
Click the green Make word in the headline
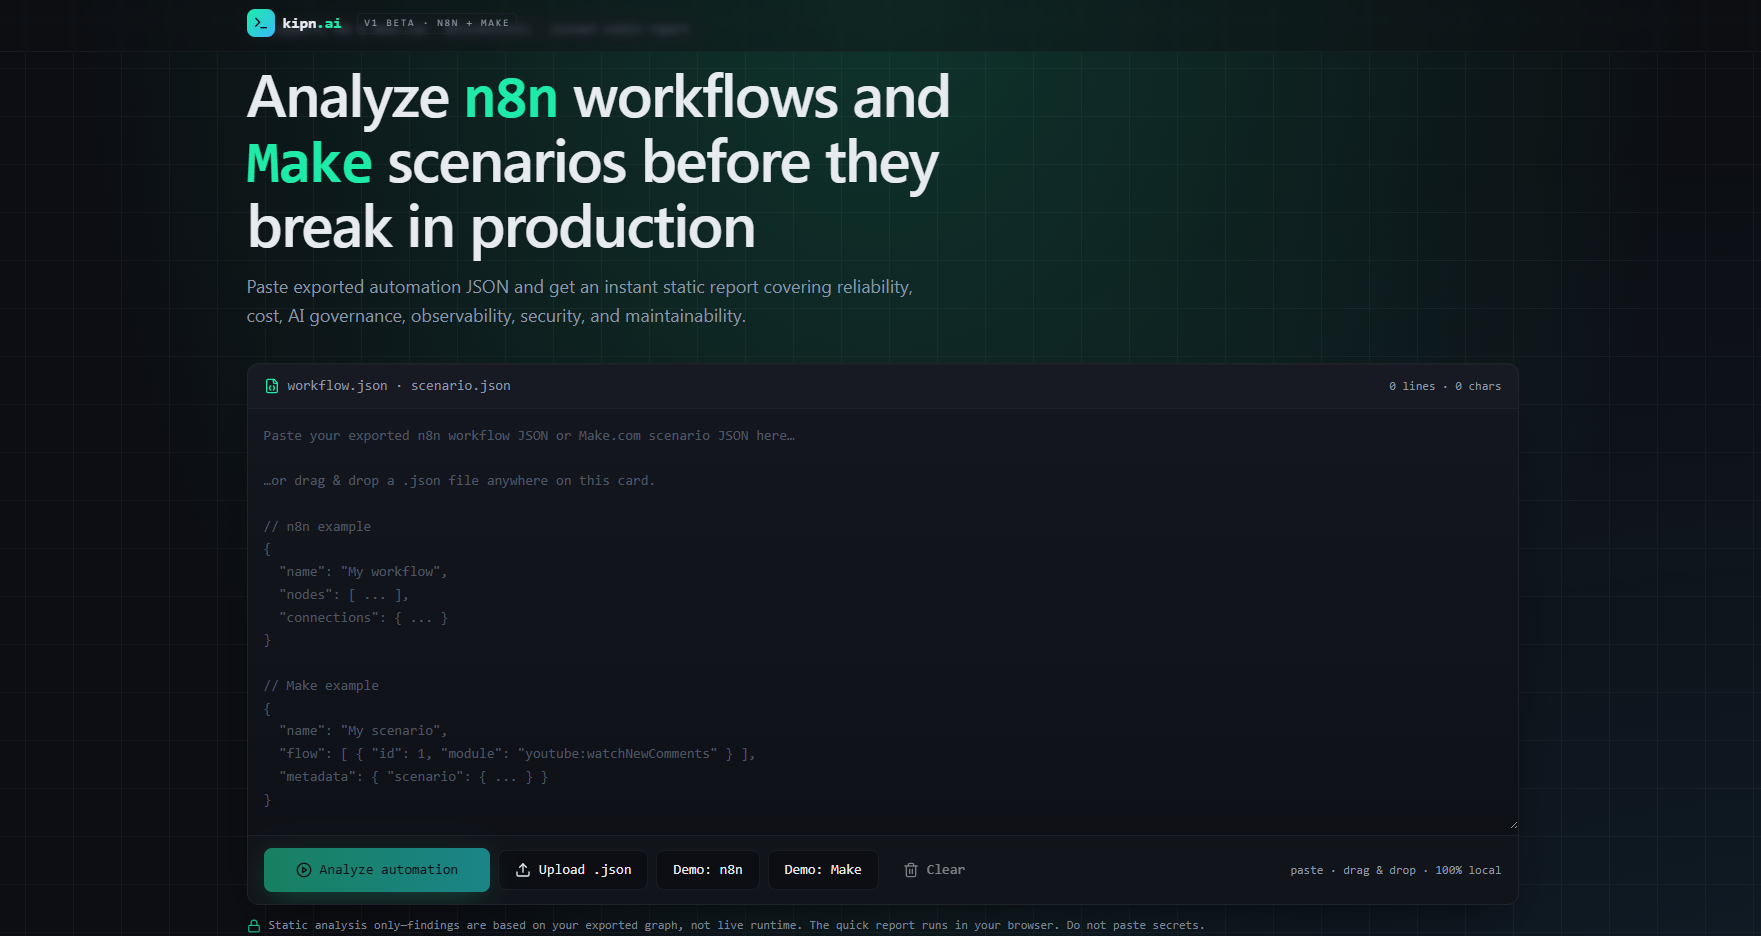coord(309,163)
